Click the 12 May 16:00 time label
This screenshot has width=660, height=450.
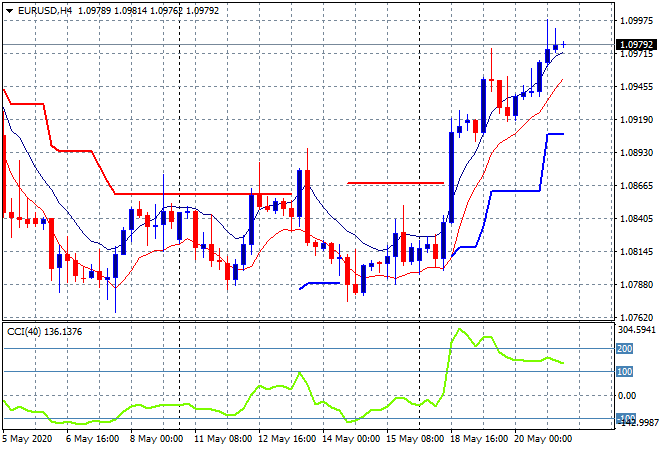(287, 439)
